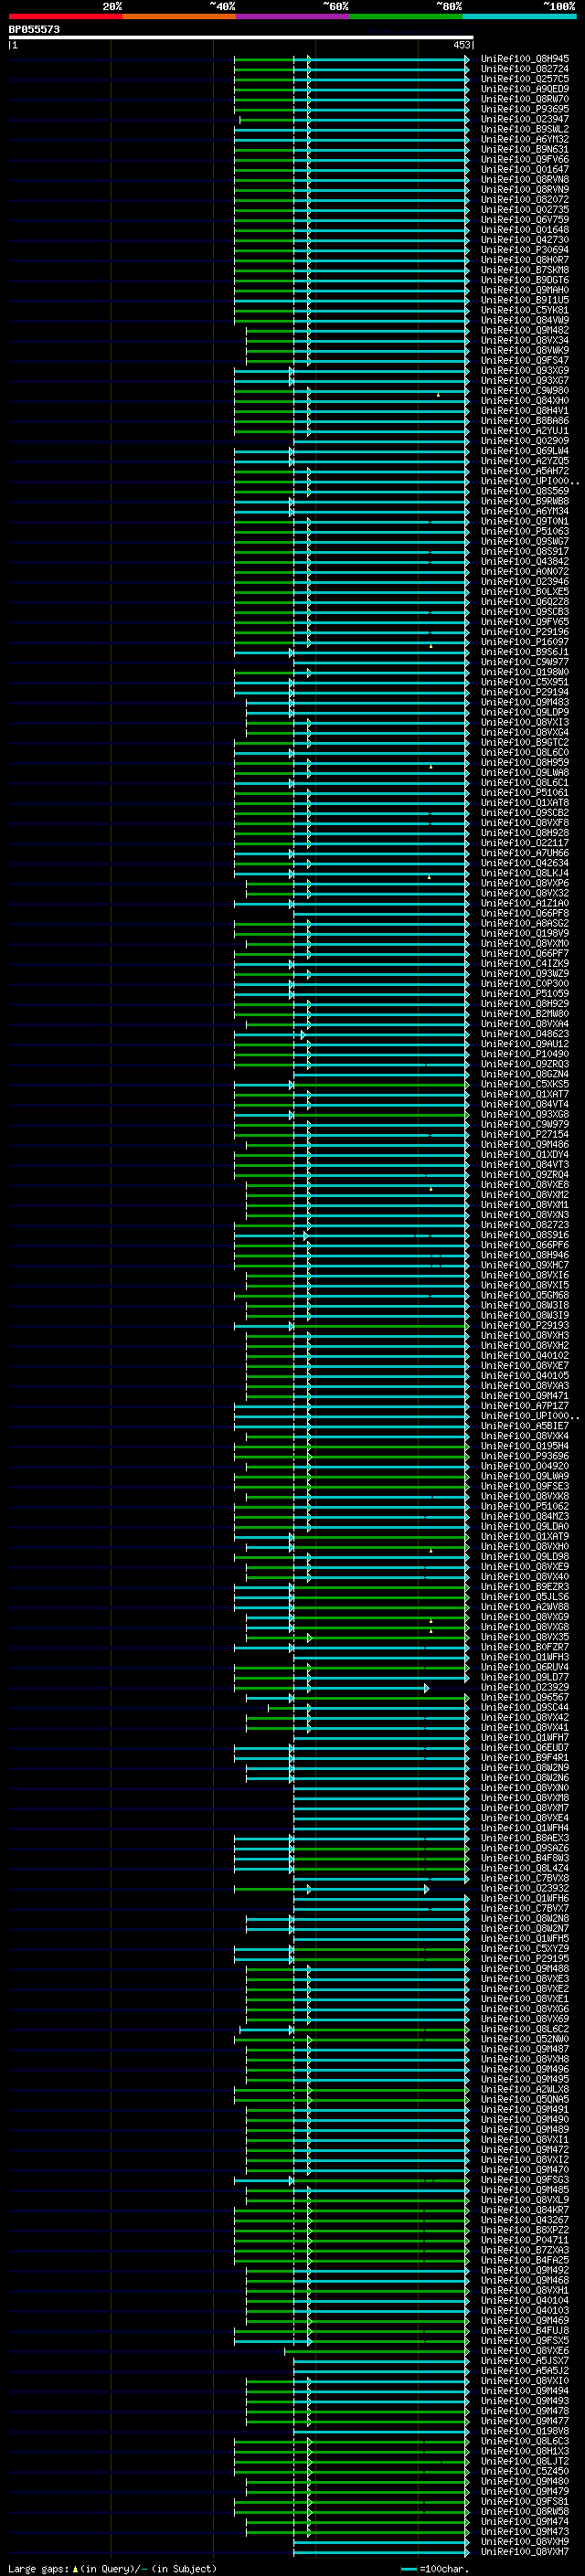This screenshot has width=585, height=2576.
Task: Click hit label UniRef100_Q9FV66
Action: (x=525, y=159)
